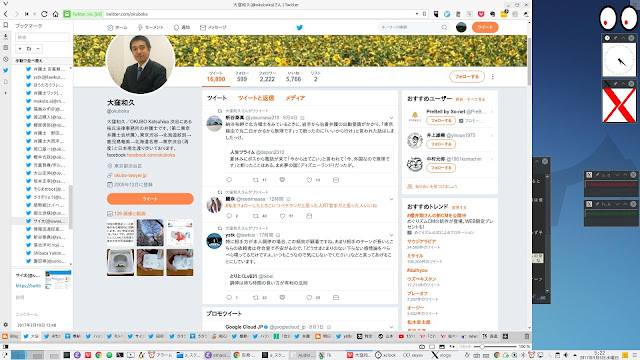Open the facebook.com/okuboka link in bio
The image size is (640, 360).
point(151,155)
